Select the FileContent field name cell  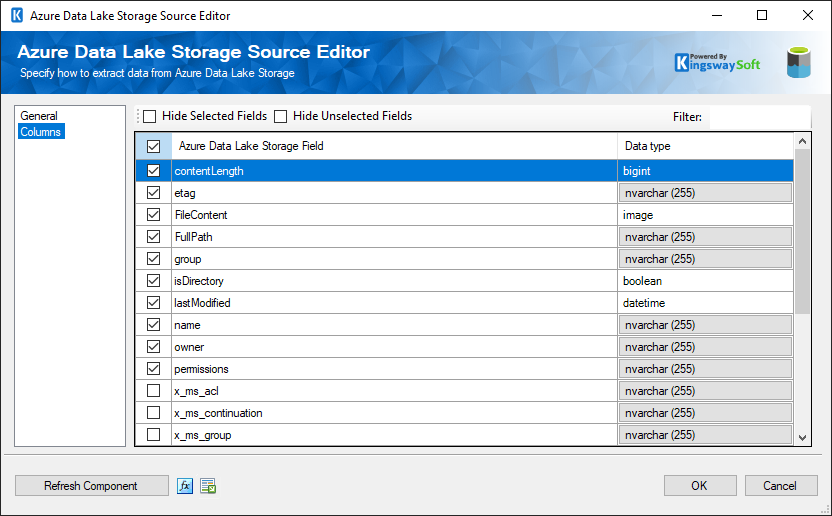(x=394, y=215)
